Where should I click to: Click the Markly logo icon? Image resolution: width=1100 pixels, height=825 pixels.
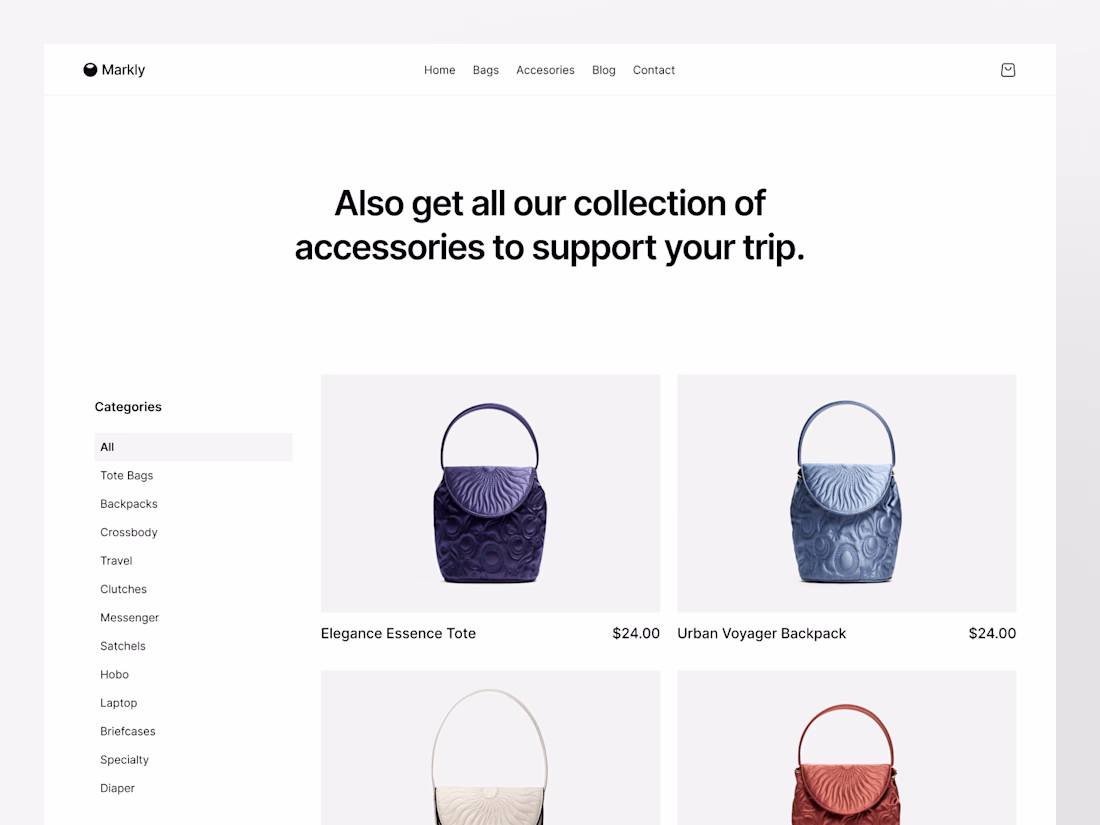click(x=90, y=69)
